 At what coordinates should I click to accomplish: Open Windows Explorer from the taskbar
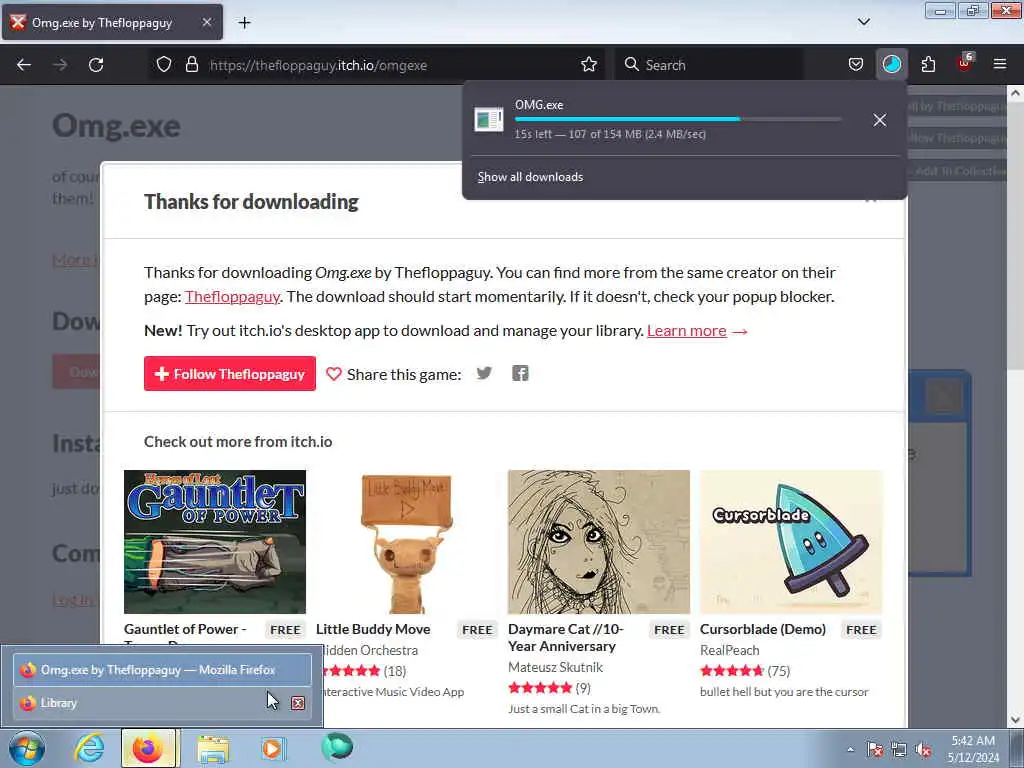coord(213,749)
